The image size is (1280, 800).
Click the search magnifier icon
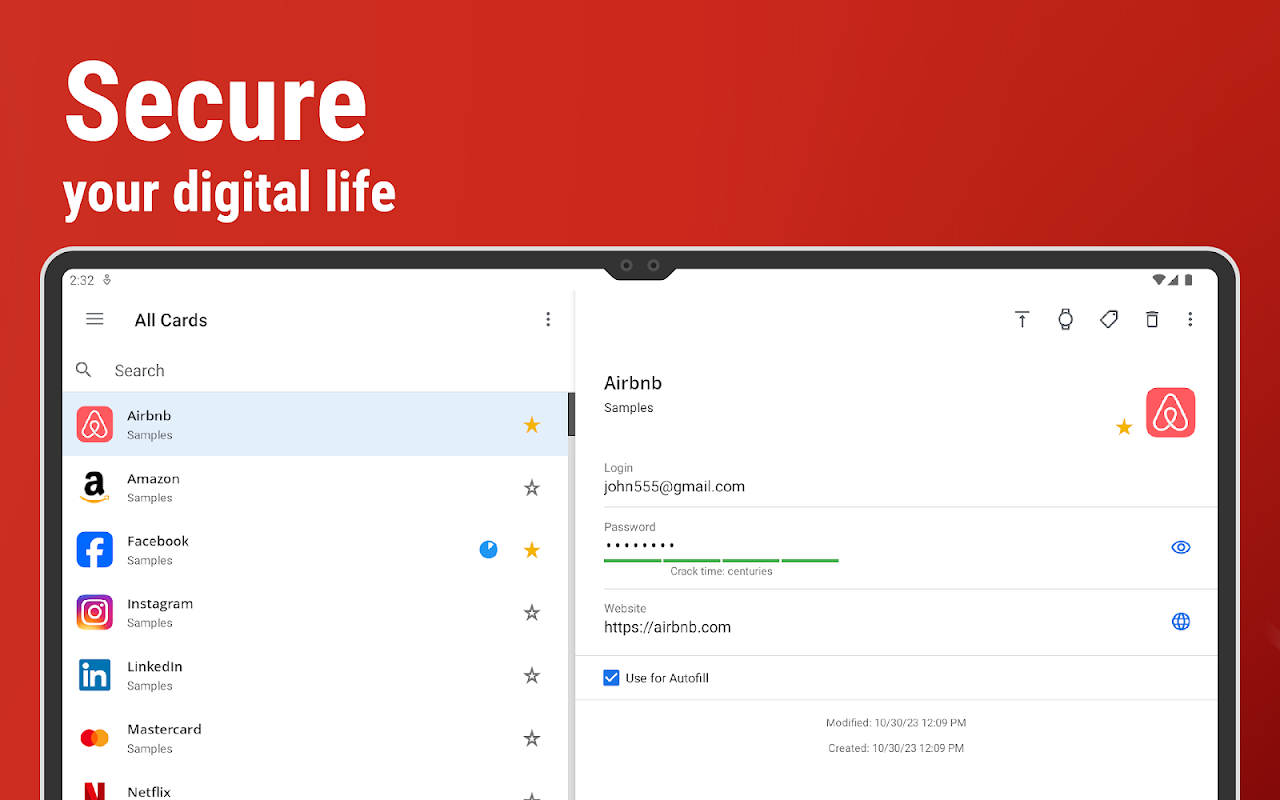pos(84,370)
